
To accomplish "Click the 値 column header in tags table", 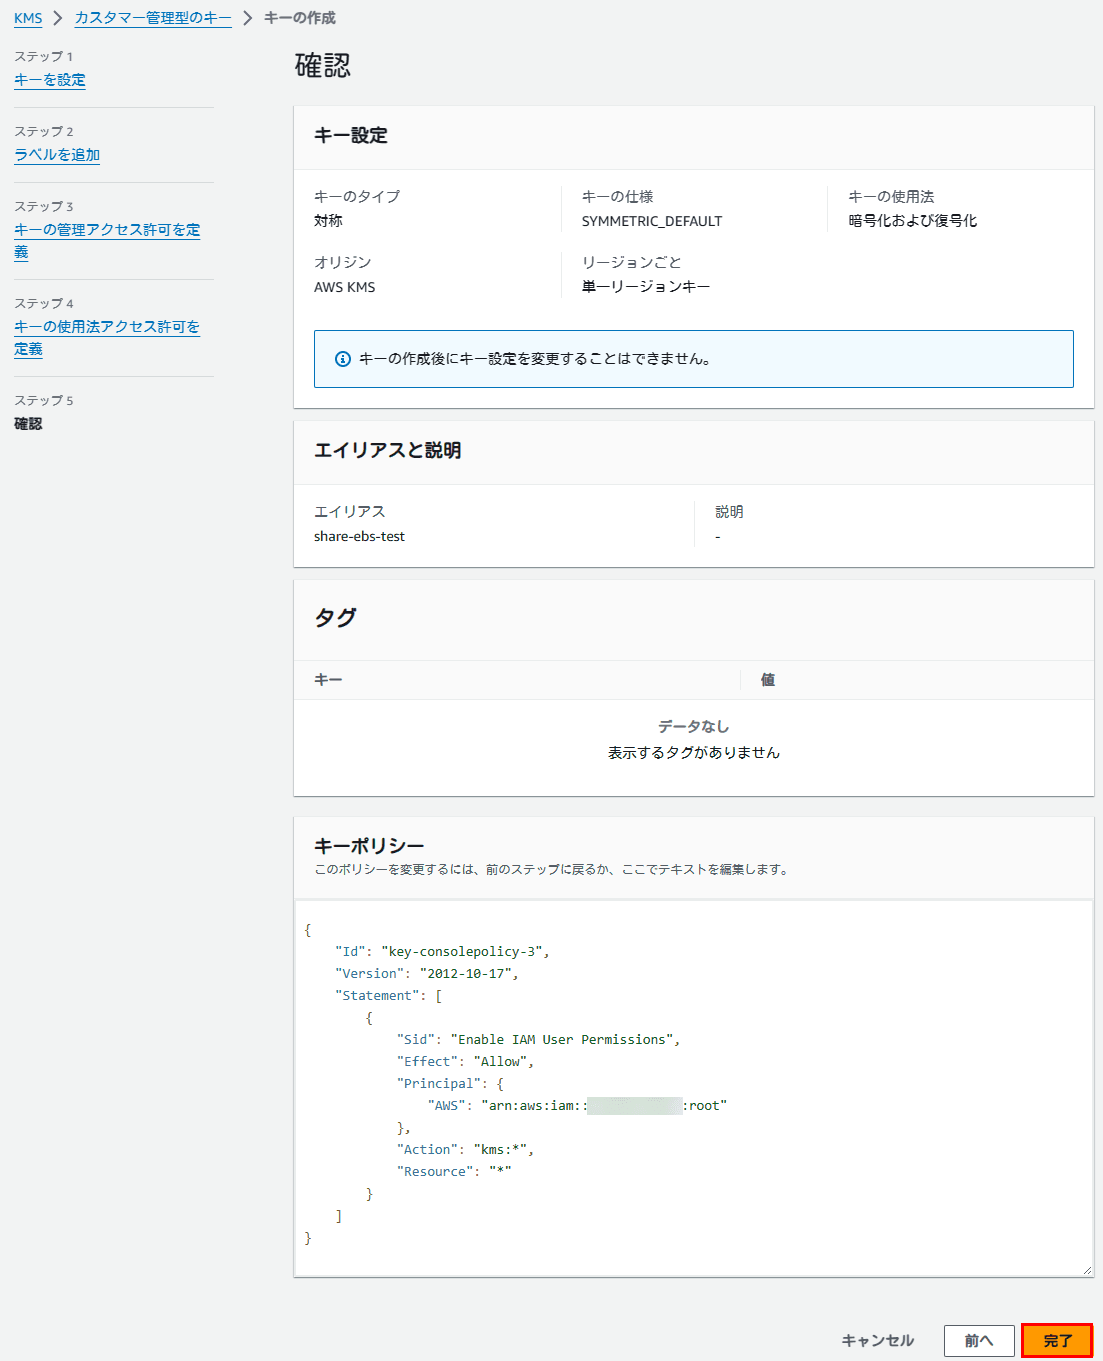I will point(768,680).
